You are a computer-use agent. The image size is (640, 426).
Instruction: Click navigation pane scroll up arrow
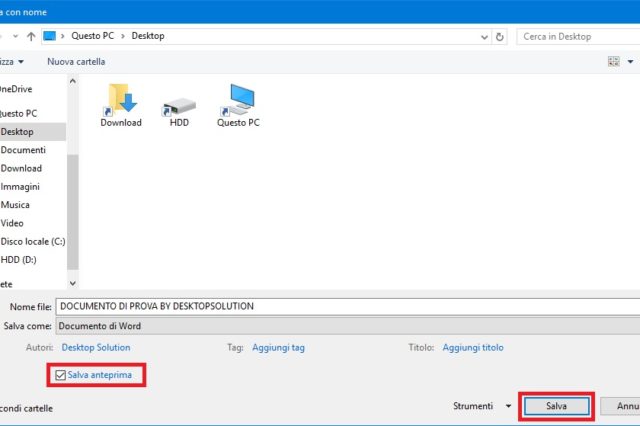tap(73, 81)
